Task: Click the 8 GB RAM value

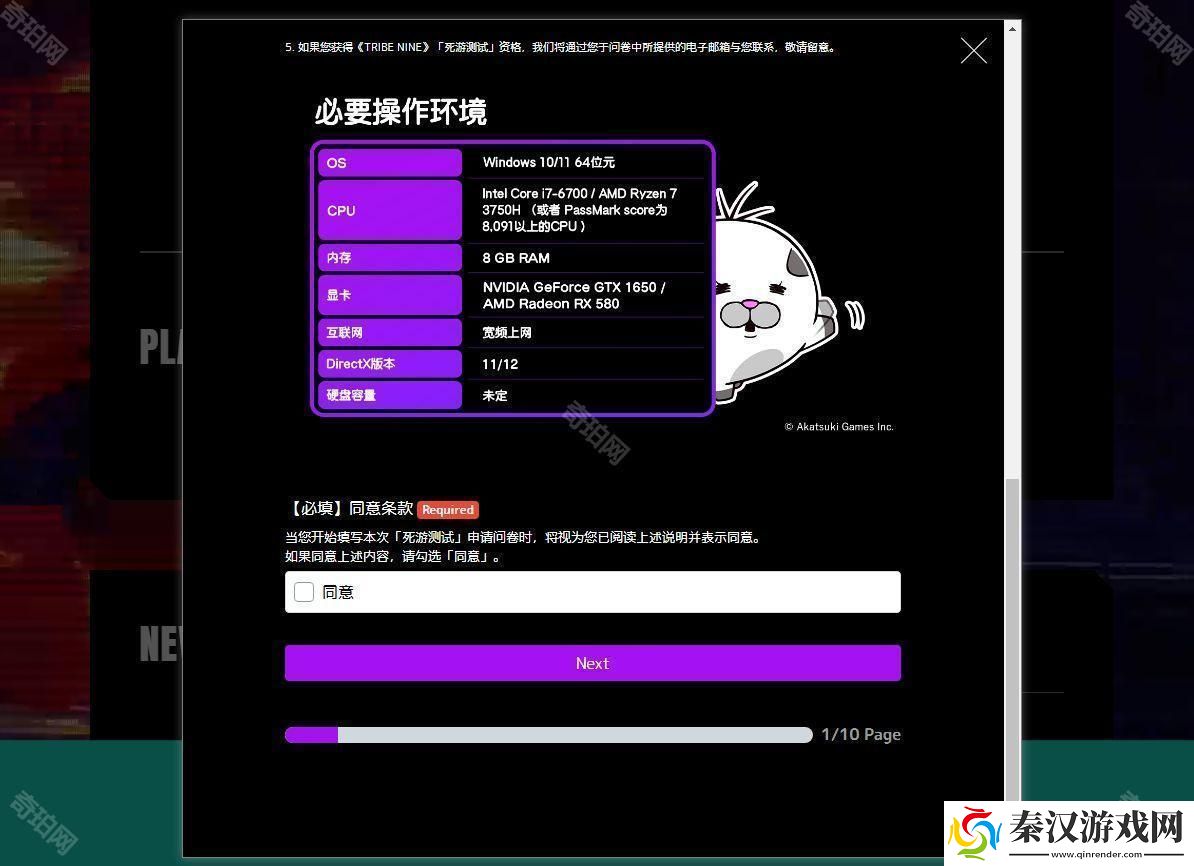Action: tap(516, 258)
